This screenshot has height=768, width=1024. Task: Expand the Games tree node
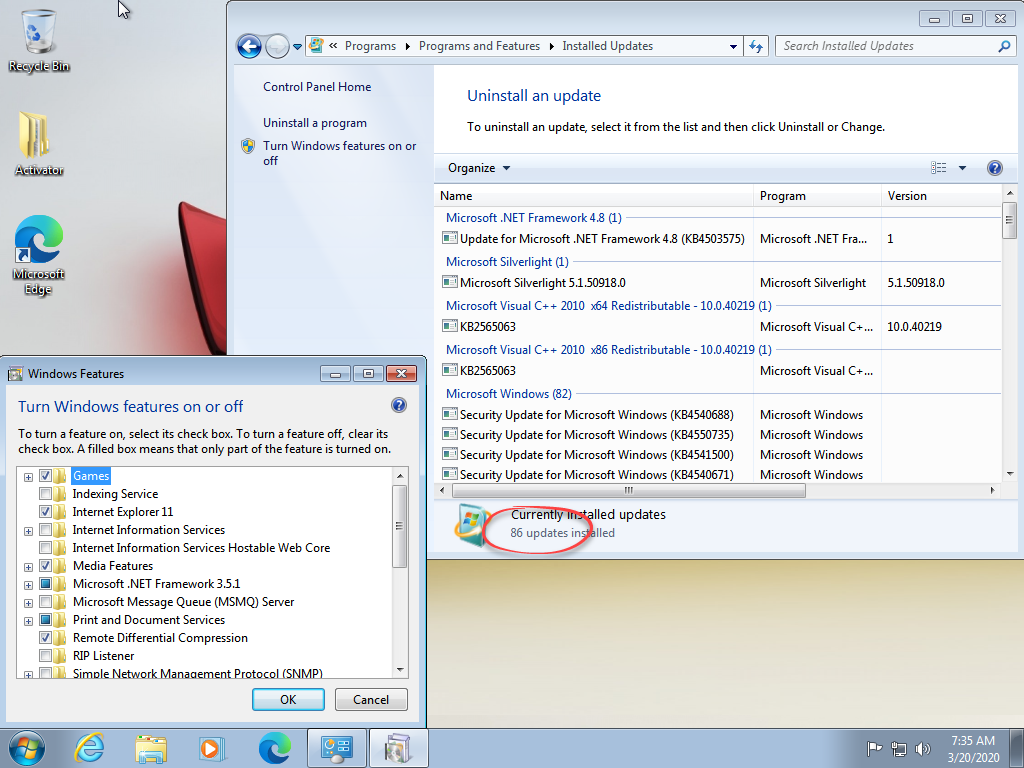pos(28,477)
